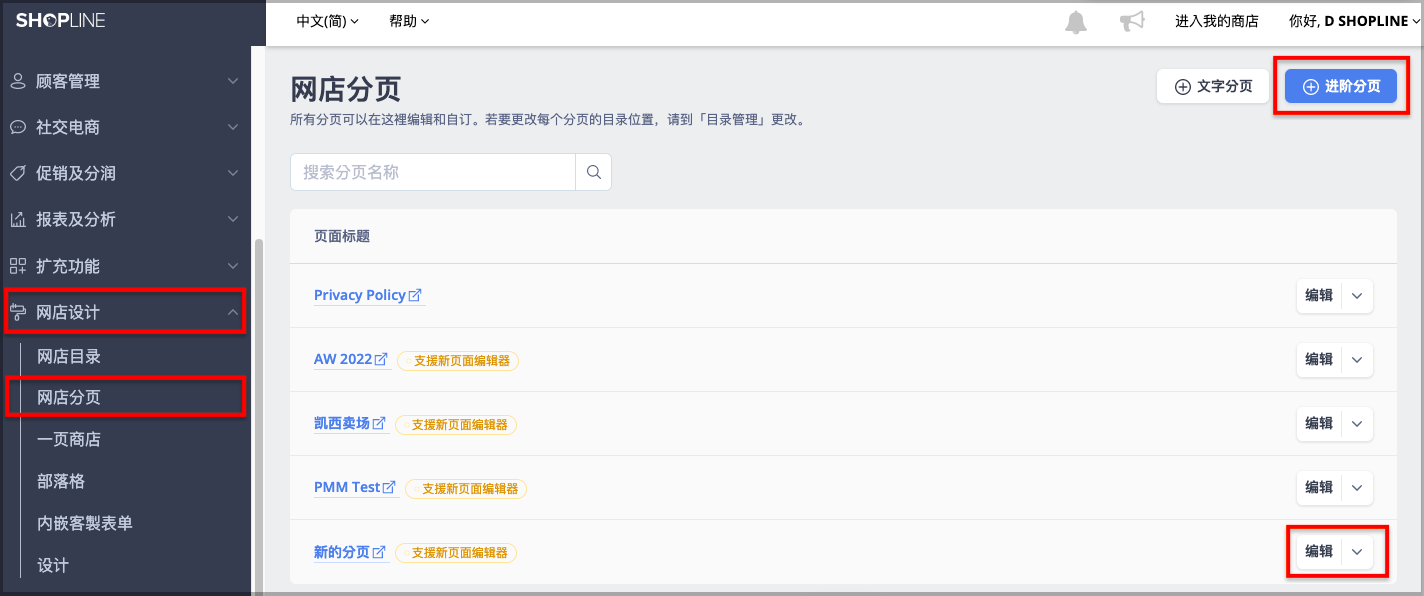Click the notification bell icon

(1076, 22)
